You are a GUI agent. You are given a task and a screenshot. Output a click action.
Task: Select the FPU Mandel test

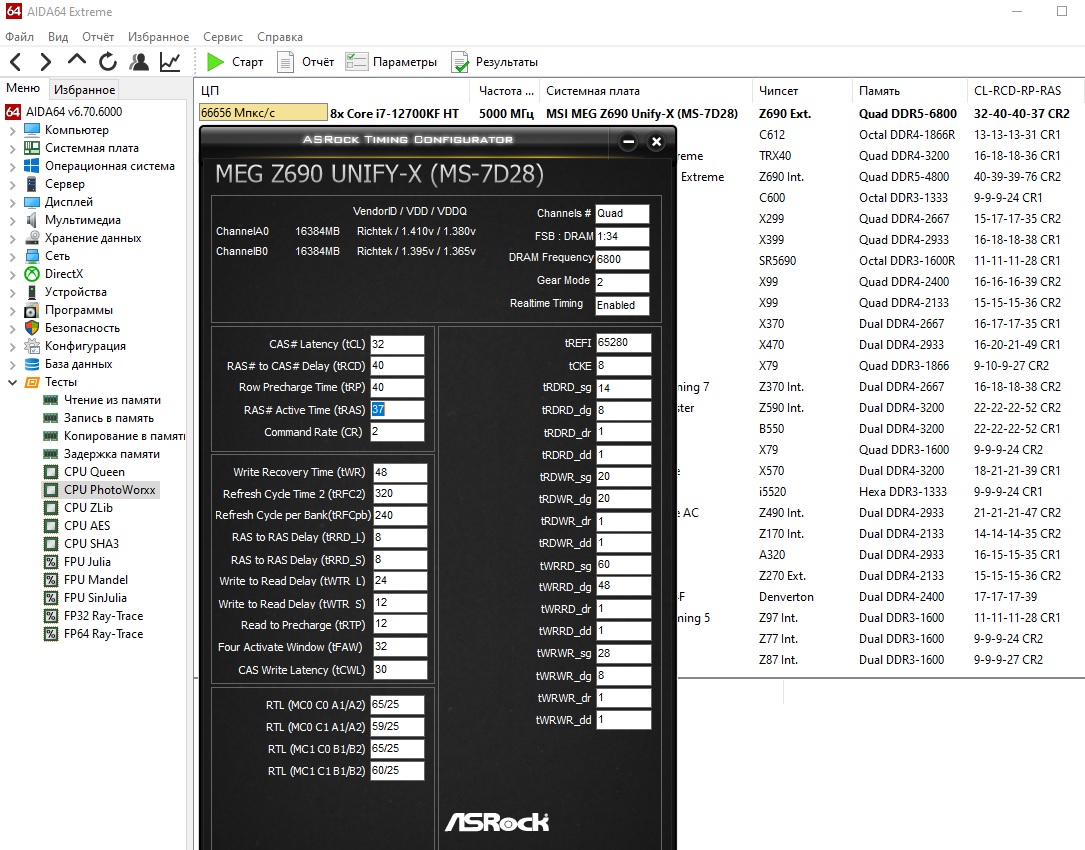coord(95,580)
